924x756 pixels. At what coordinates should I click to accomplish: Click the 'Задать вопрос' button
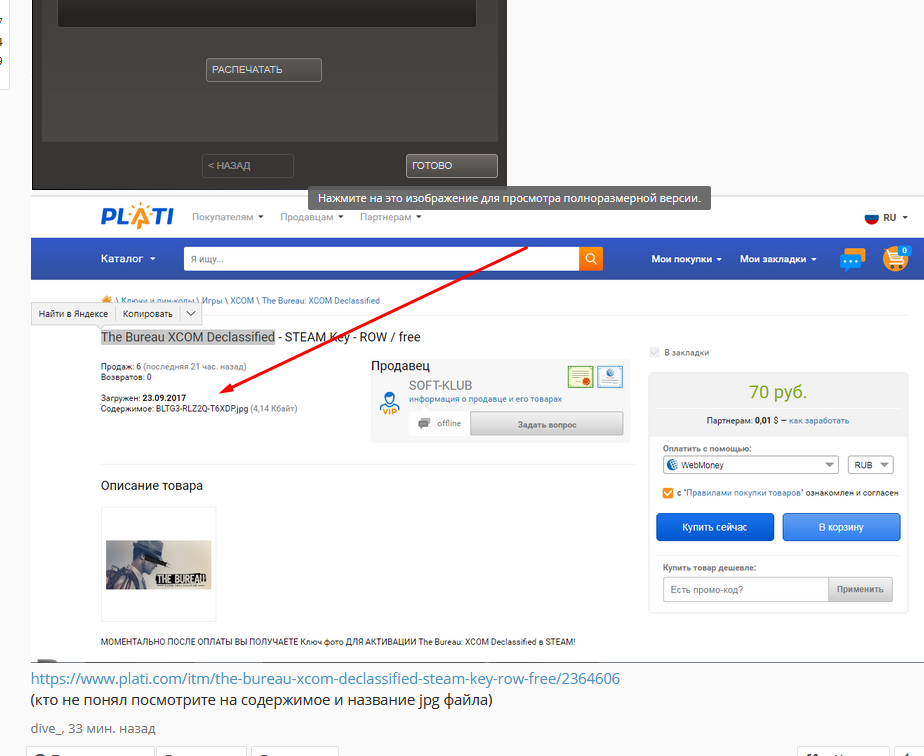tap(546, 424)
